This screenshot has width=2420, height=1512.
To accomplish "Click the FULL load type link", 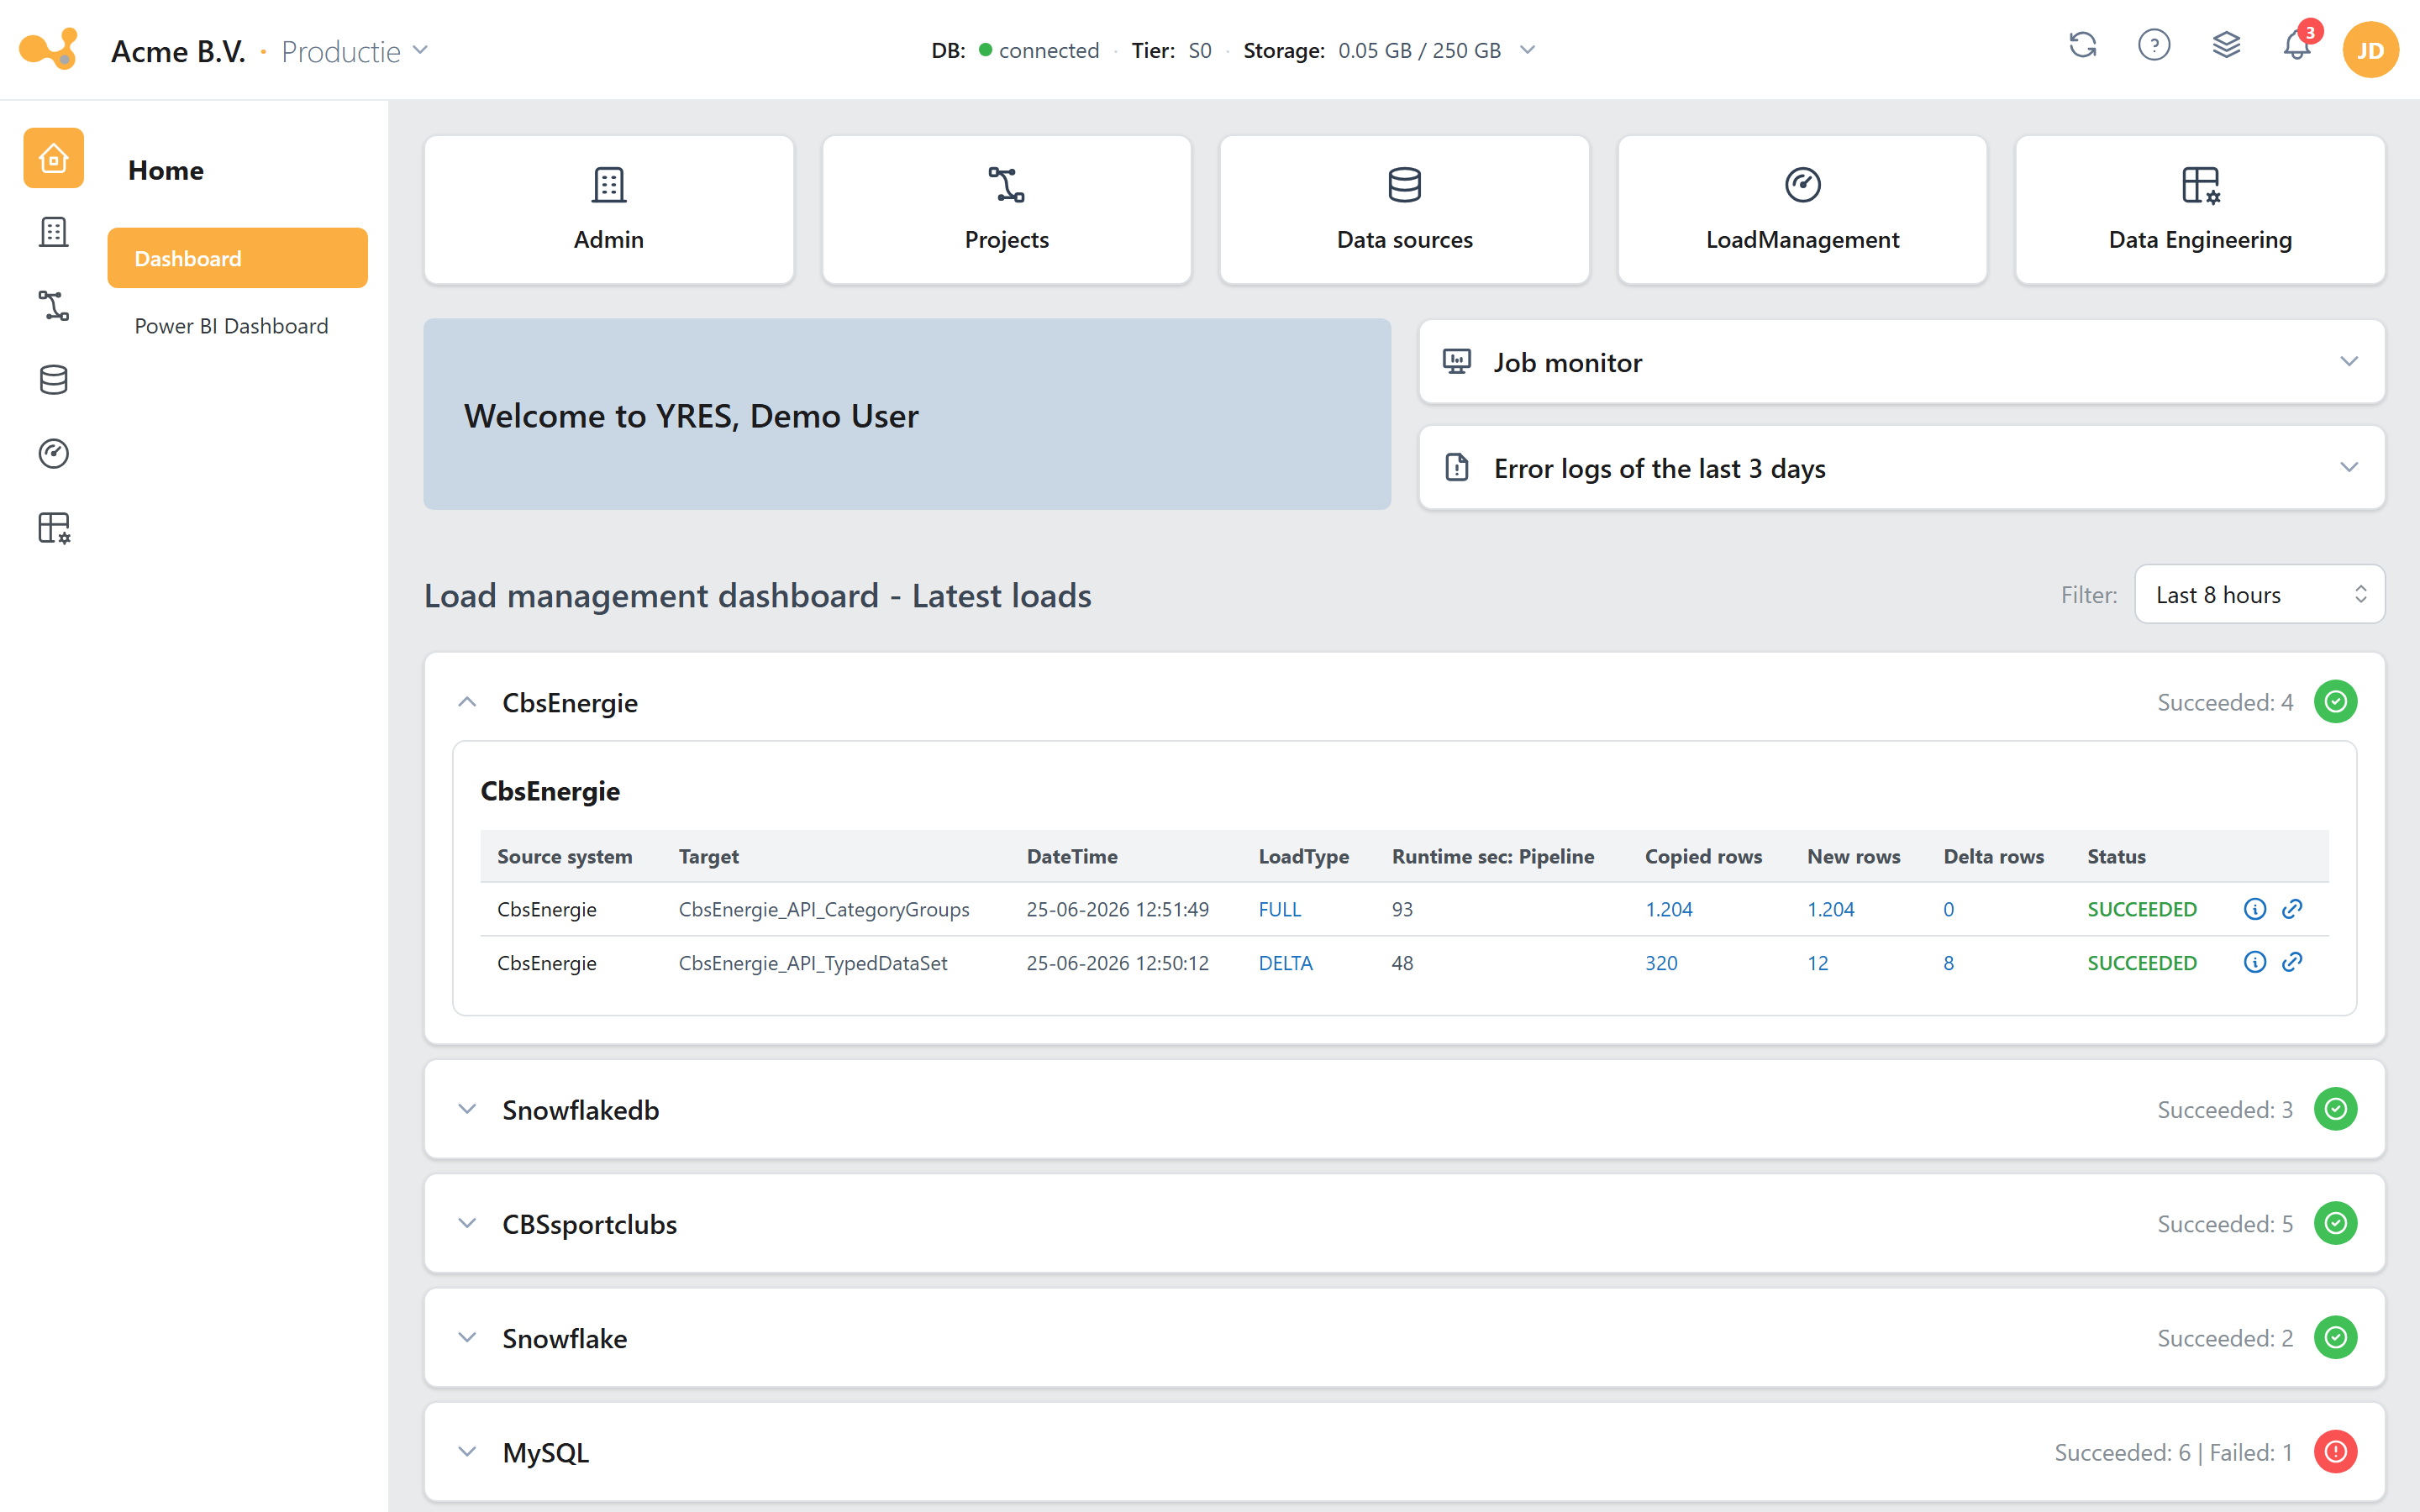I will coord(1280,909).
